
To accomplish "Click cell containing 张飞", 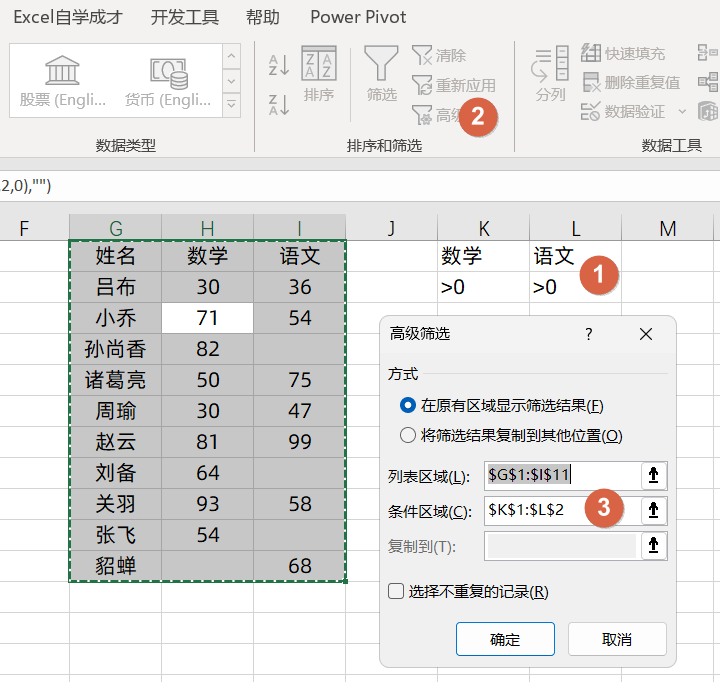I will click(115, 535).
